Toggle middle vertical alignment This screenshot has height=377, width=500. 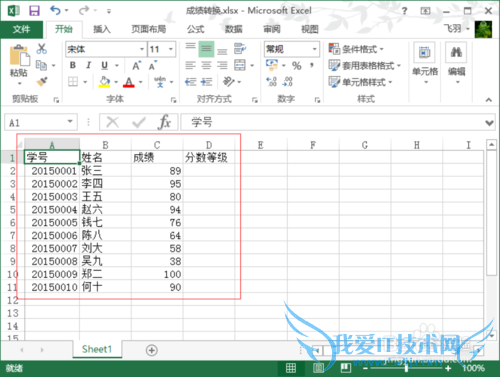(206, 49)
